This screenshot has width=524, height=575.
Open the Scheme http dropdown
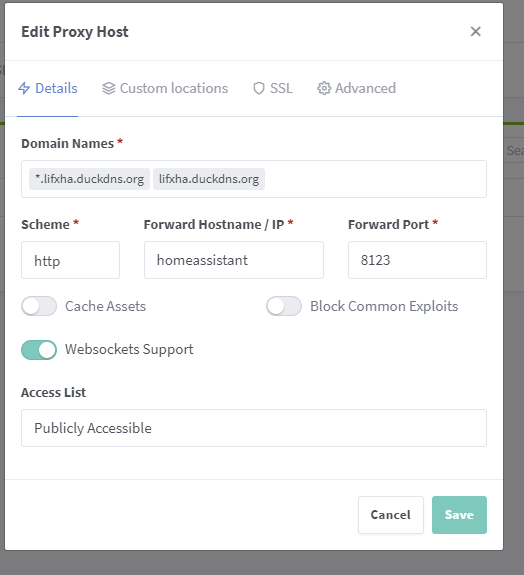[x=70, y=260]
